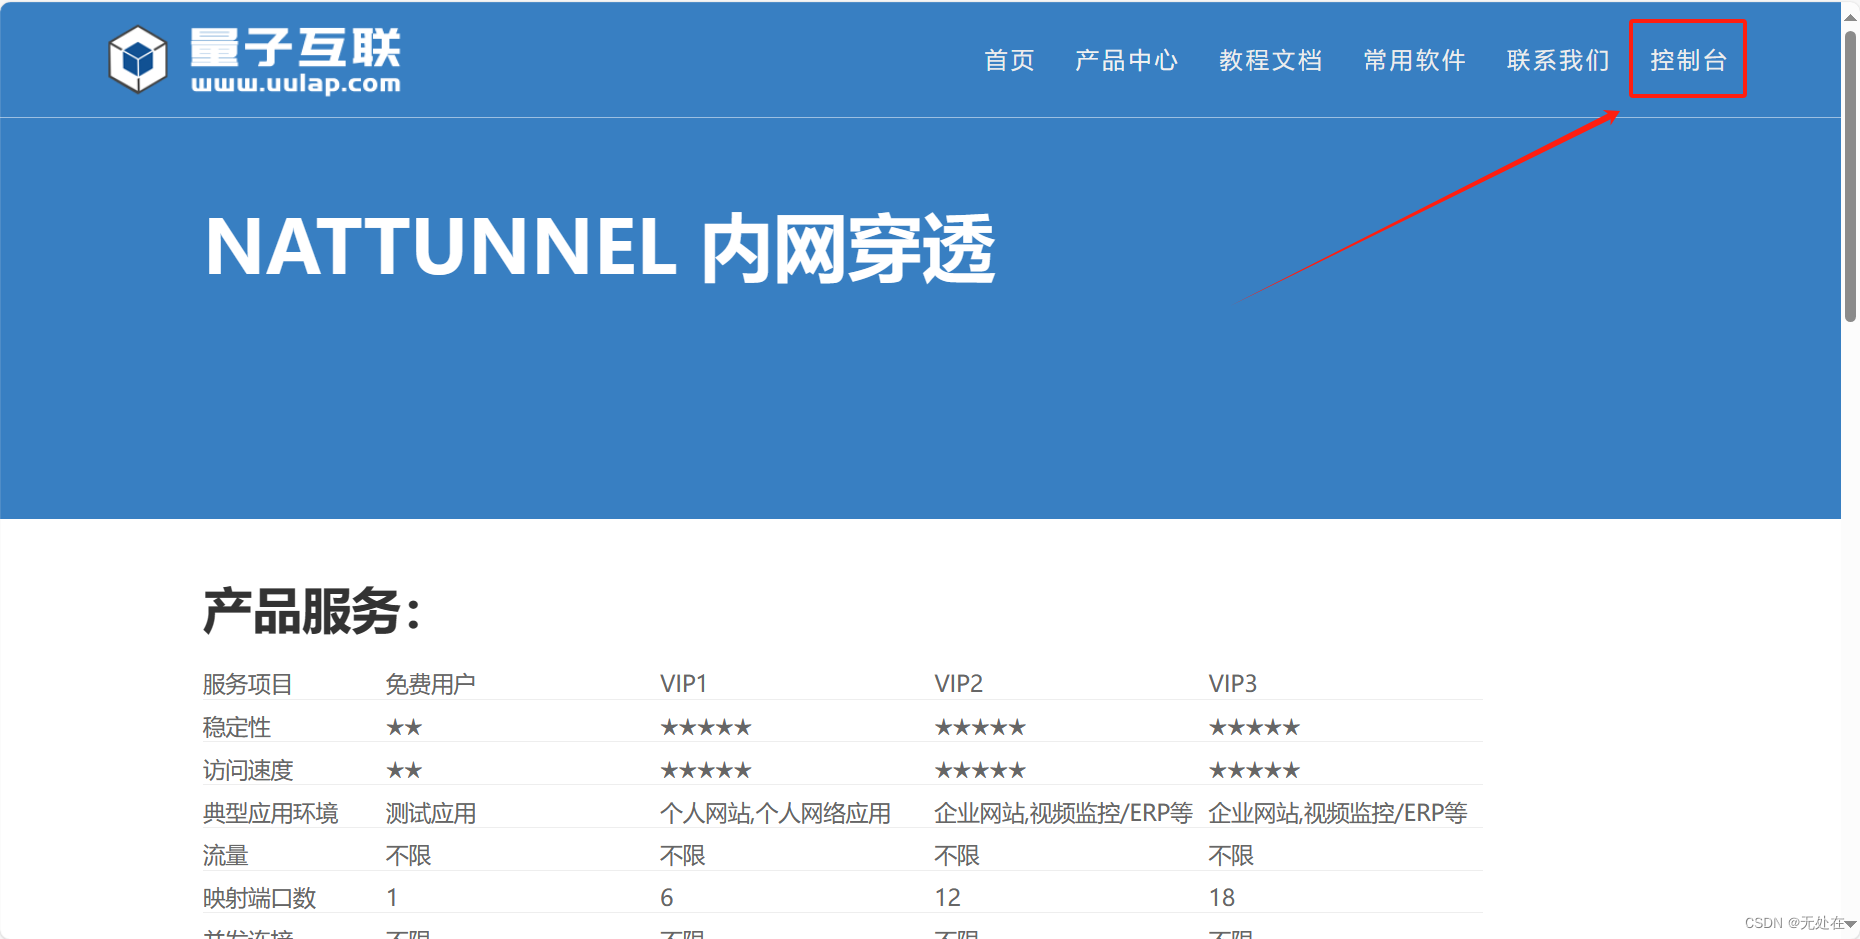
Task: Select 常用软件 in the top navigation
Action: coord(1415,60)
